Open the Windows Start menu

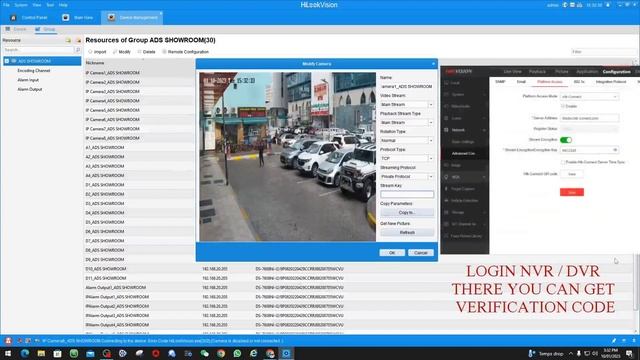click(x=8, y=353)
